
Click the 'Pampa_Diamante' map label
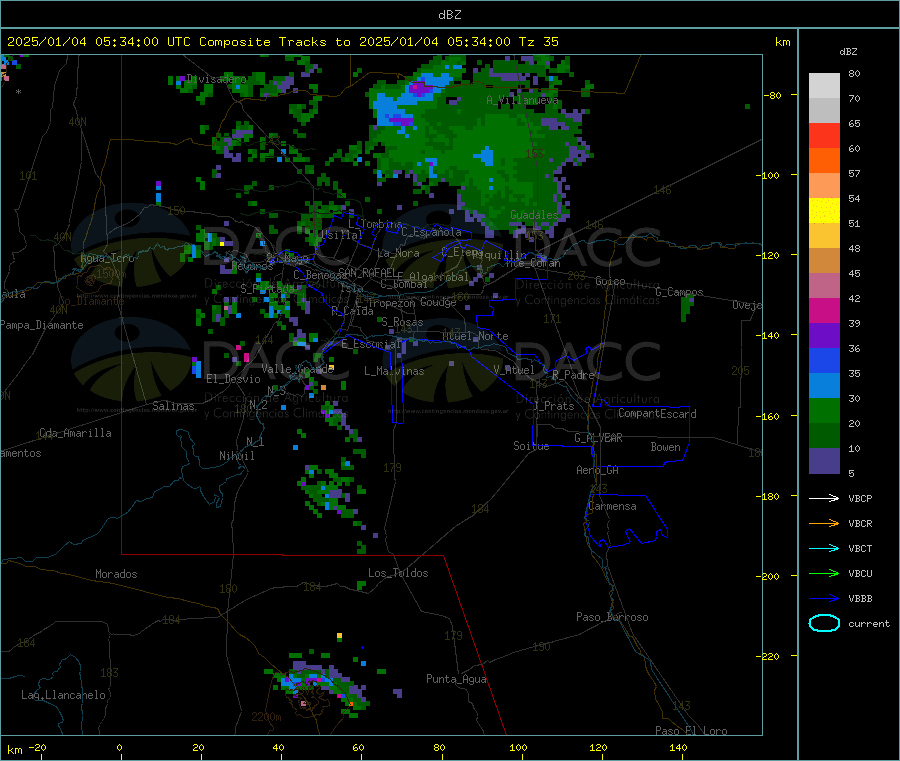click(x=41, y=325)
